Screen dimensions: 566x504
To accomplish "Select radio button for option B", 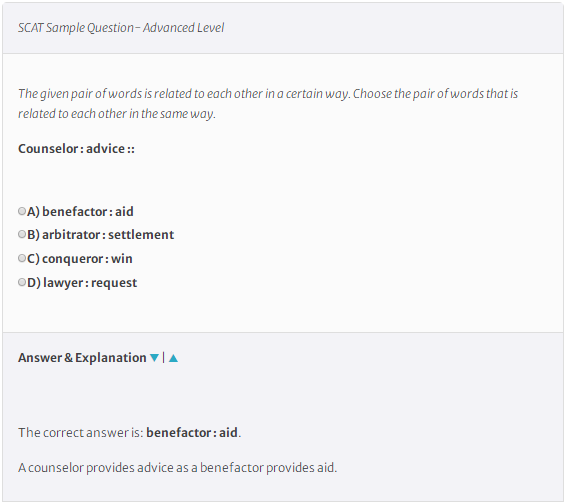I will (22, 234).
